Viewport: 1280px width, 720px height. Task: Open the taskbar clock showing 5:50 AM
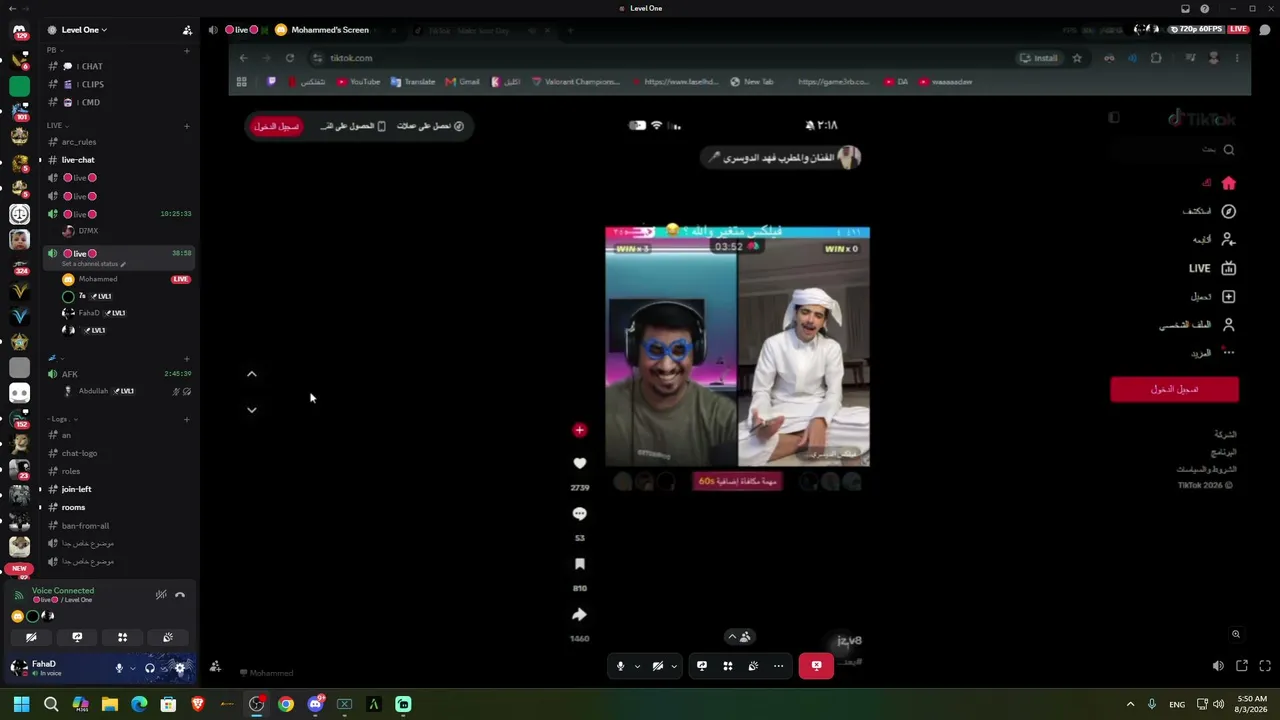pyautogui.click(x=1252, y=704)
